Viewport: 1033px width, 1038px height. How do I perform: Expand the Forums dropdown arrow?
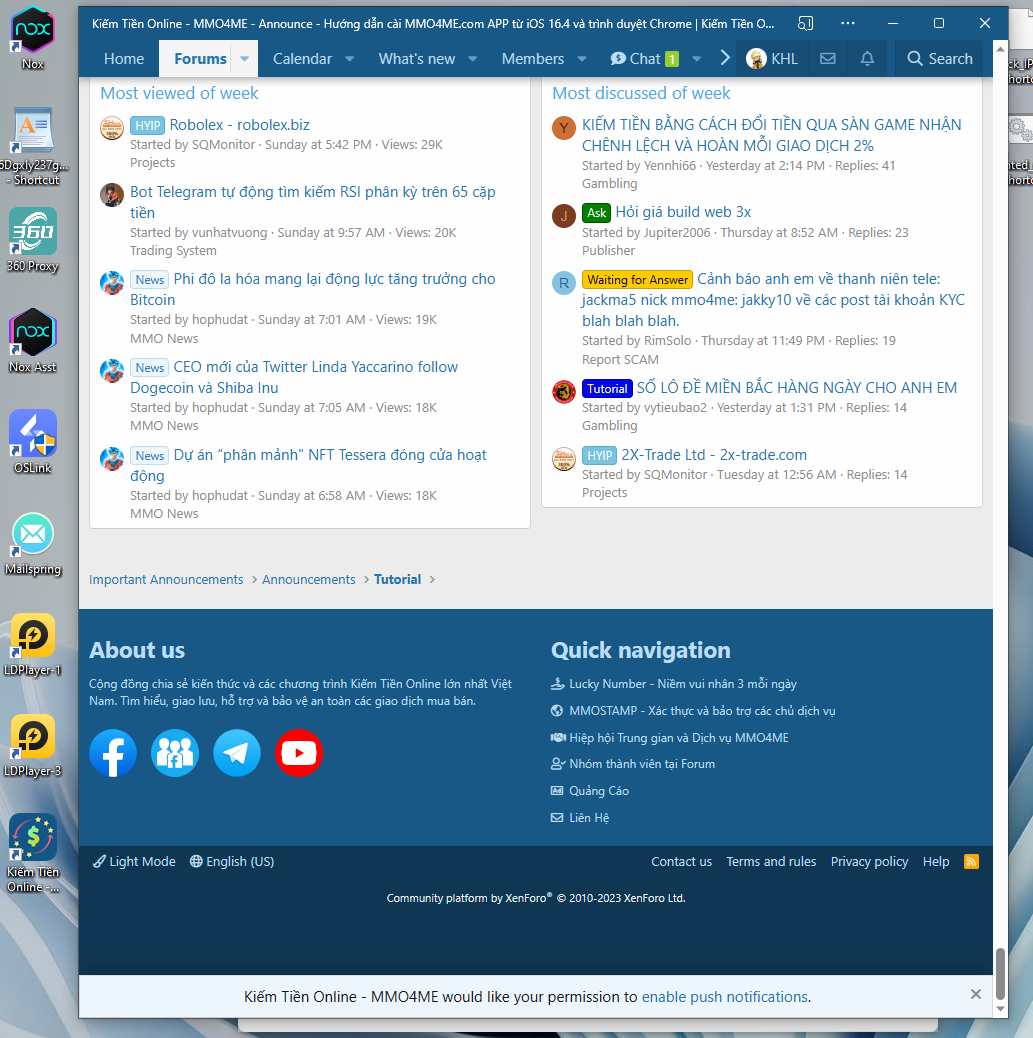coord(244,58)
